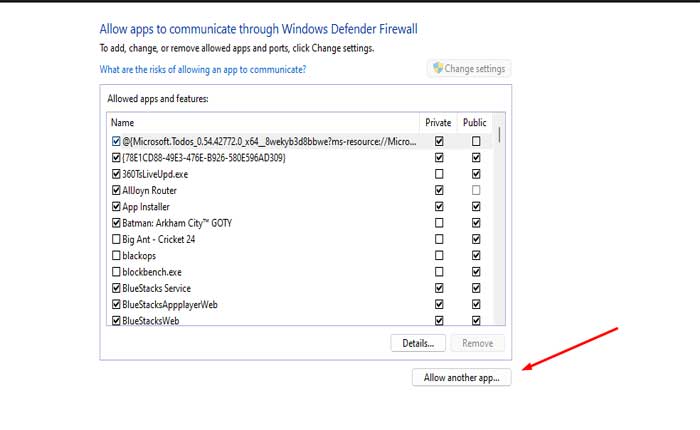Toggle Private checkbox for 360TsLiveUpd.exe
This screenshot has width=700, height=430.
click(x=439, y=174)
